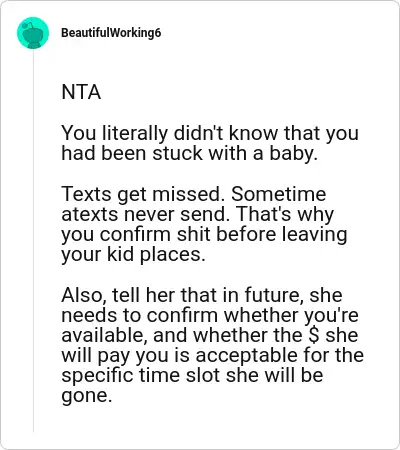400x450 pixels.
Task: Click the word 'literally' in the first sentence
Action: (x=135, y=133)
